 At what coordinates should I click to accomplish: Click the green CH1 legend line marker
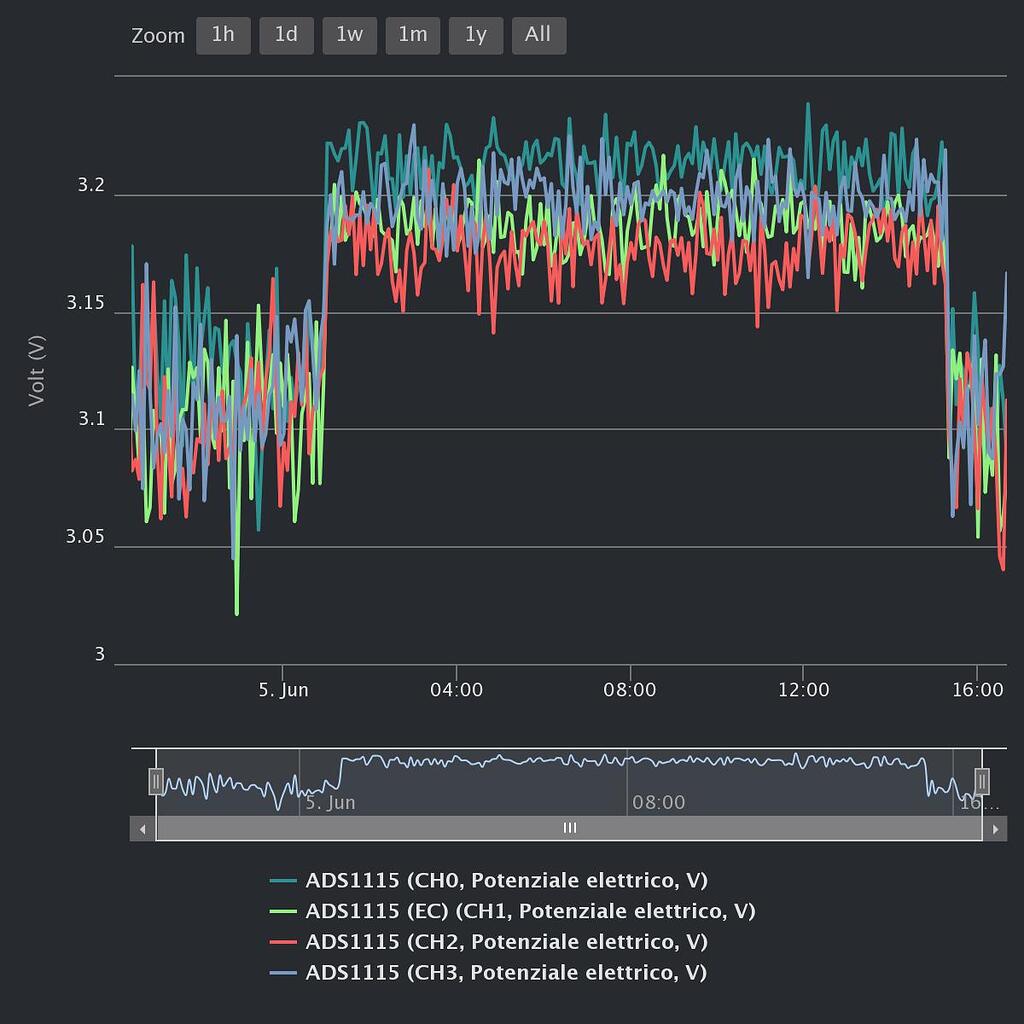tap(284, 911)
